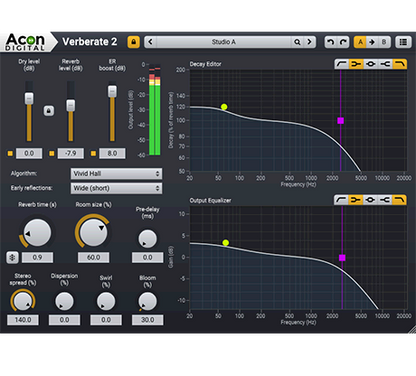The image size is (416, 376).
Task: Toggle Decay Editor peak band
Action: (370, 64)
